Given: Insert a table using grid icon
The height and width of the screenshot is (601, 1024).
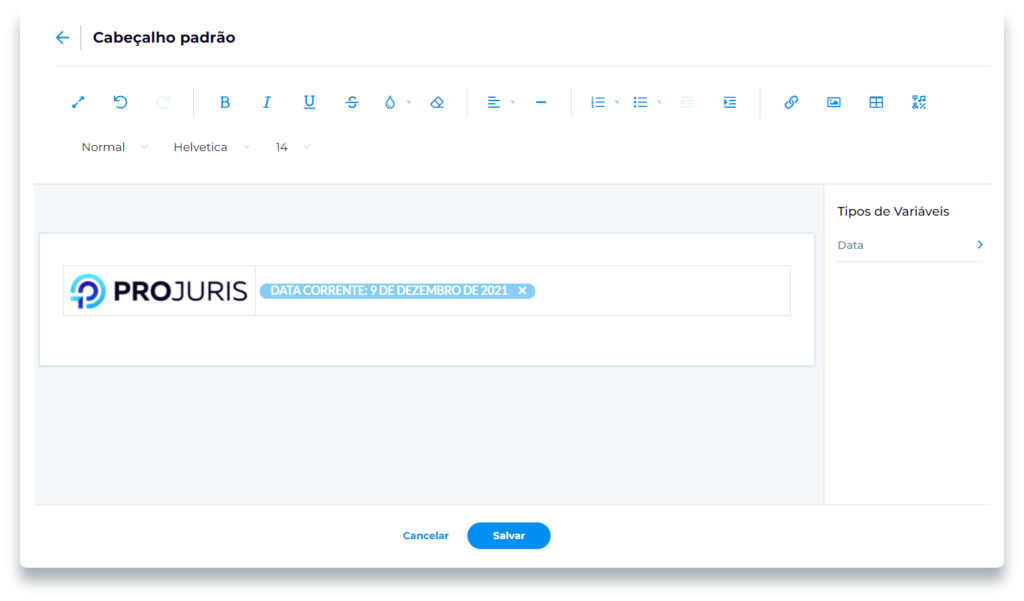Looking at the screenshot, I should 876,102.
